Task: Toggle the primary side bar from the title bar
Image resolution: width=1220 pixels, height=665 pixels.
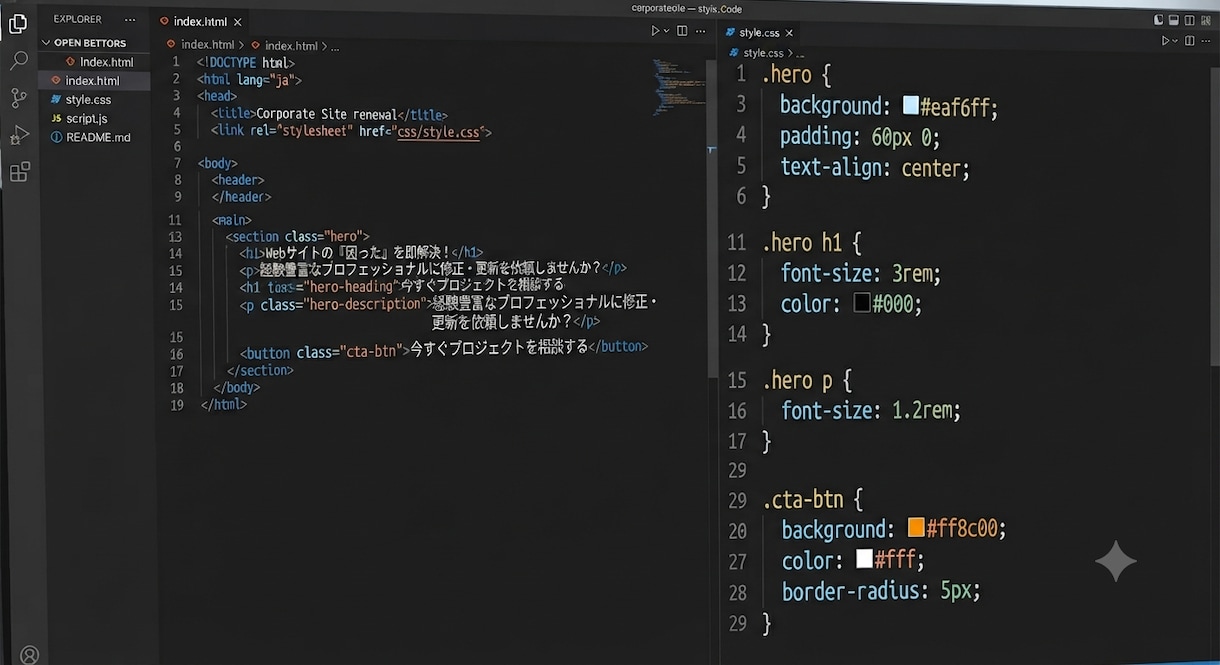Action: 1159,19
